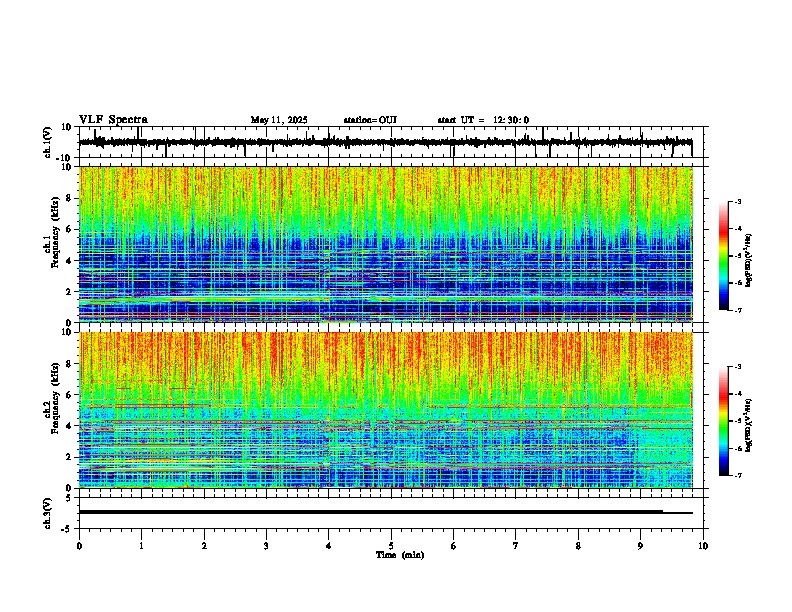Click the ch.2 spectrogram color bar
Viewport: 792px width, 612px height.
pyautogui.click(x=724, y=421)
